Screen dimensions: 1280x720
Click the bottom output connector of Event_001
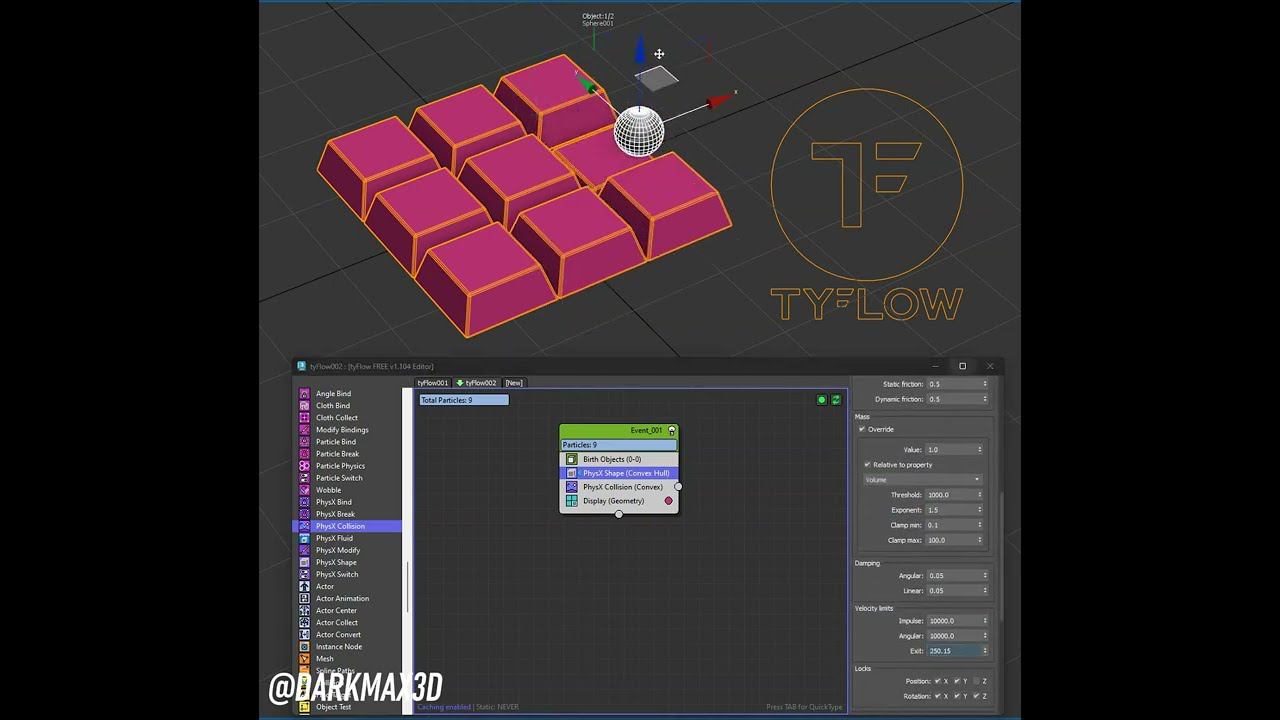[x=619, y=514]
